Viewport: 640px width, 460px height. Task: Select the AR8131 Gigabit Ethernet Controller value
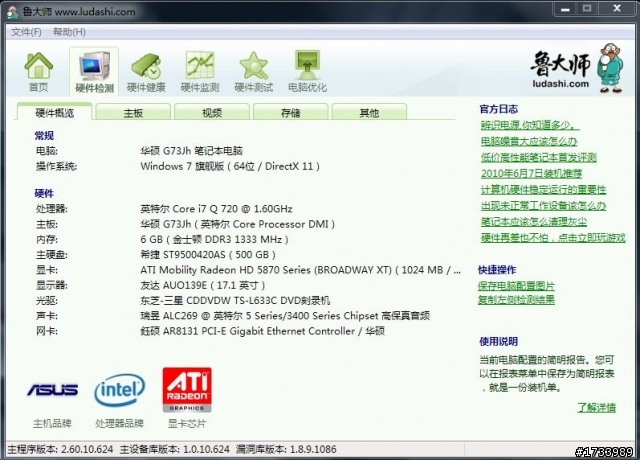pyautogui.click(x=262, y=331)
